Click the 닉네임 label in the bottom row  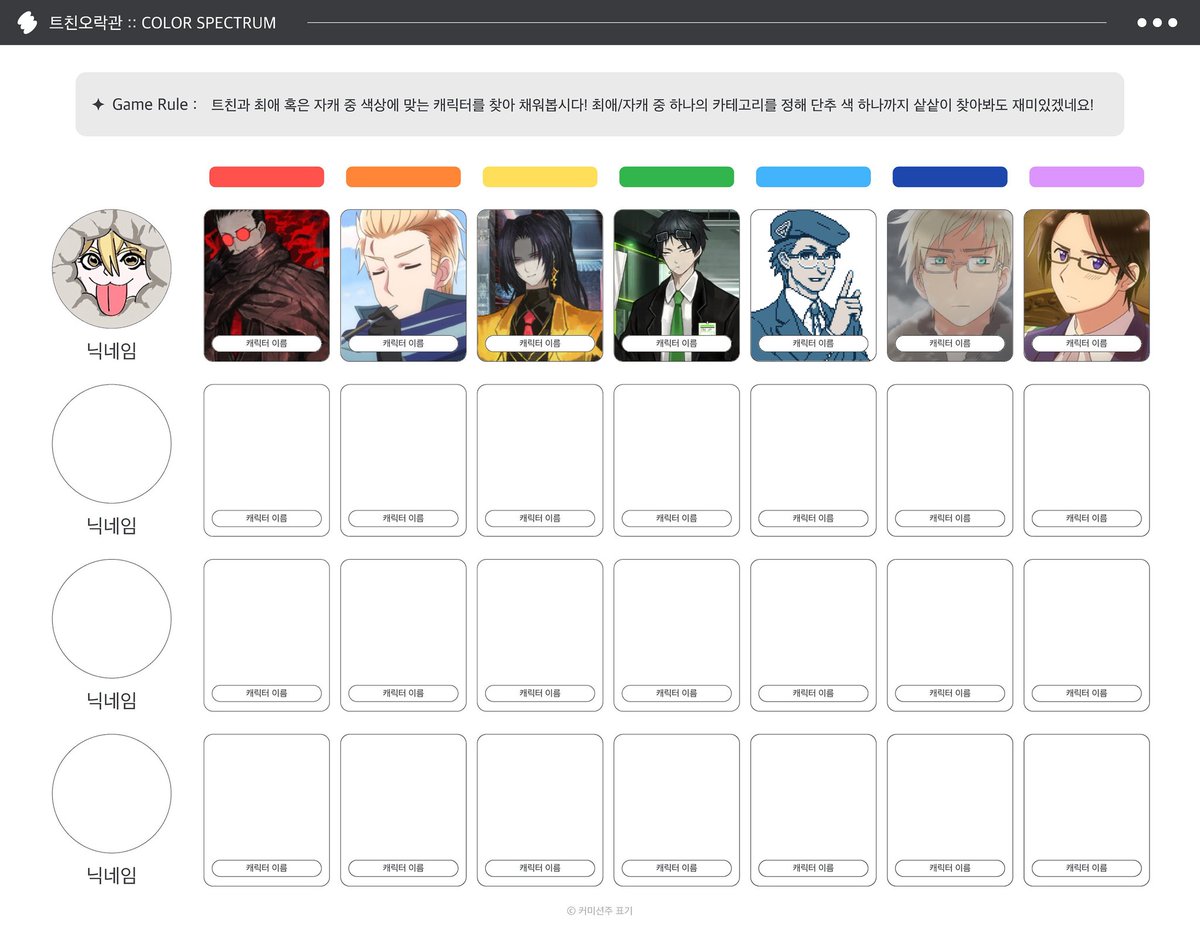(112, 875)
